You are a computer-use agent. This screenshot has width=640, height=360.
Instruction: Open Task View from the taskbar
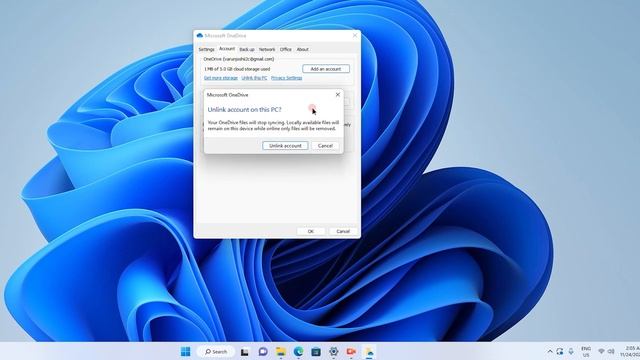tap(244, 351)
